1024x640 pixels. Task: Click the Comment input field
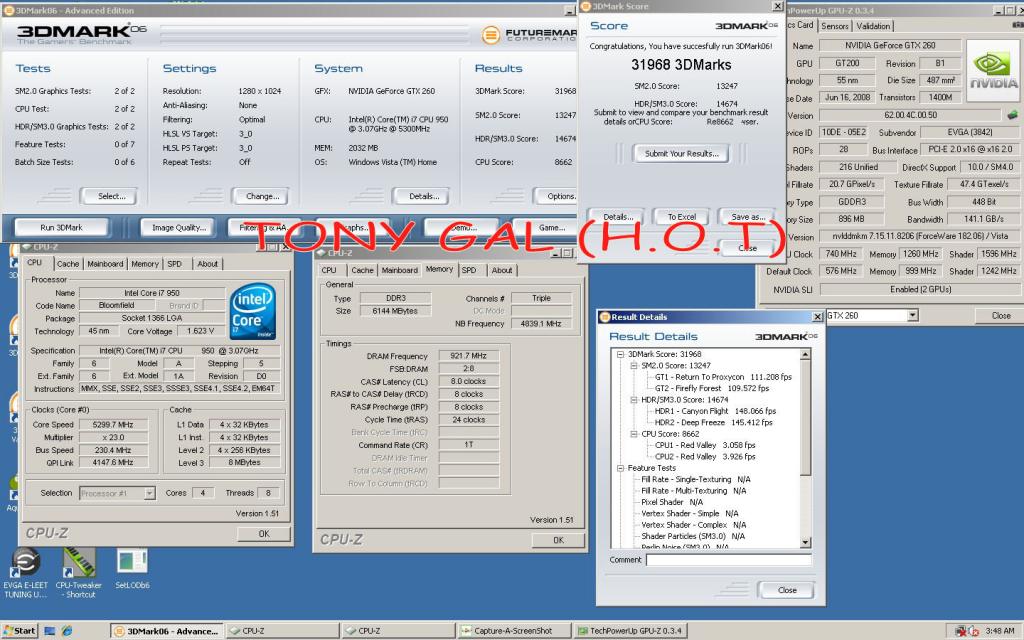pos(729,560)
